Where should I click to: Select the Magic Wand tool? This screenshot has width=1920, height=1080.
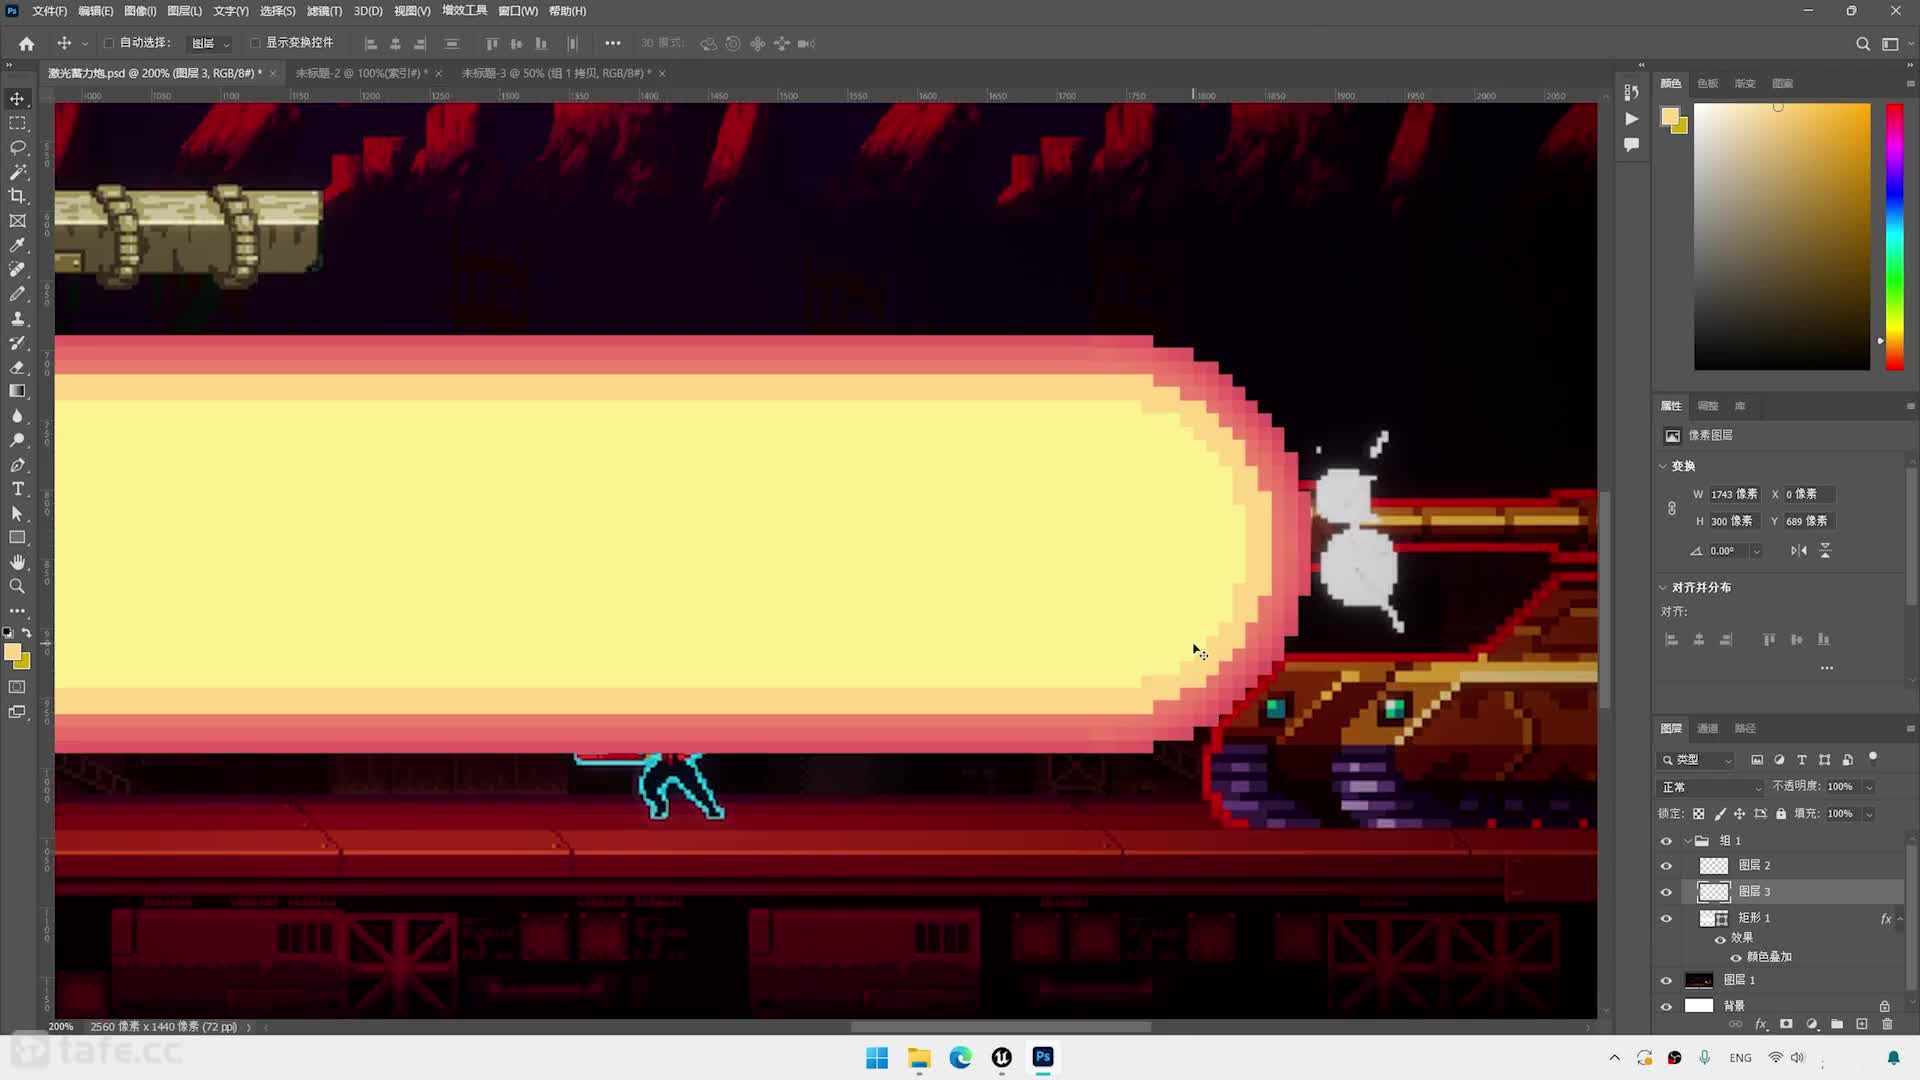[17, 172]
